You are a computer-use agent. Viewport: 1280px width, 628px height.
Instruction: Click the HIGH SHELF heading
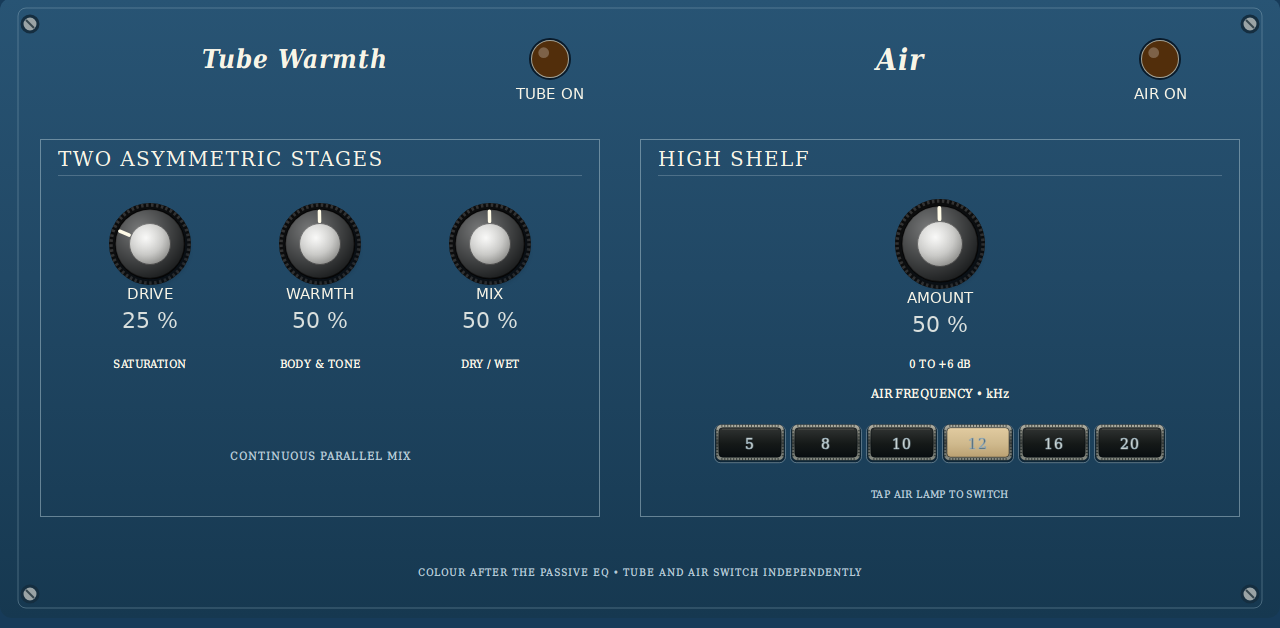tap(734, 159)
